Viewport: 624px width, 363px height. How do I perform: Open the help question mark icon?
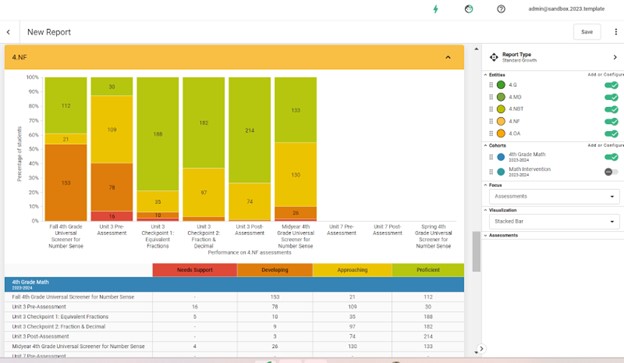[501, 9]
